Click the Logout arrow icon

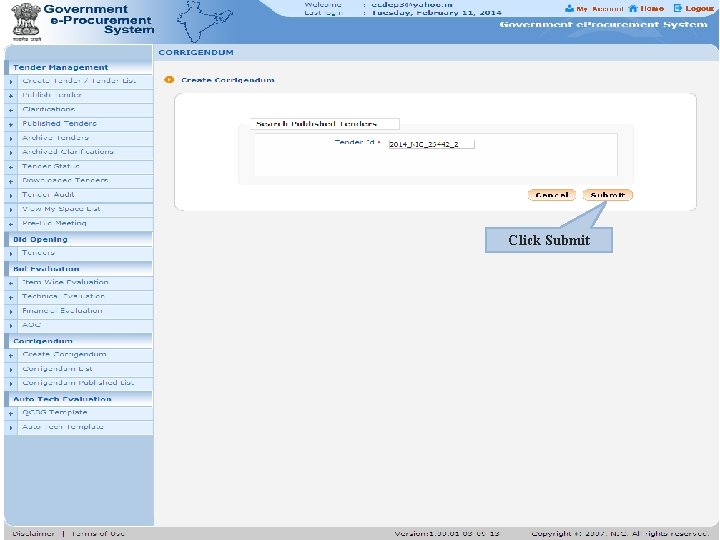[678, 8]
